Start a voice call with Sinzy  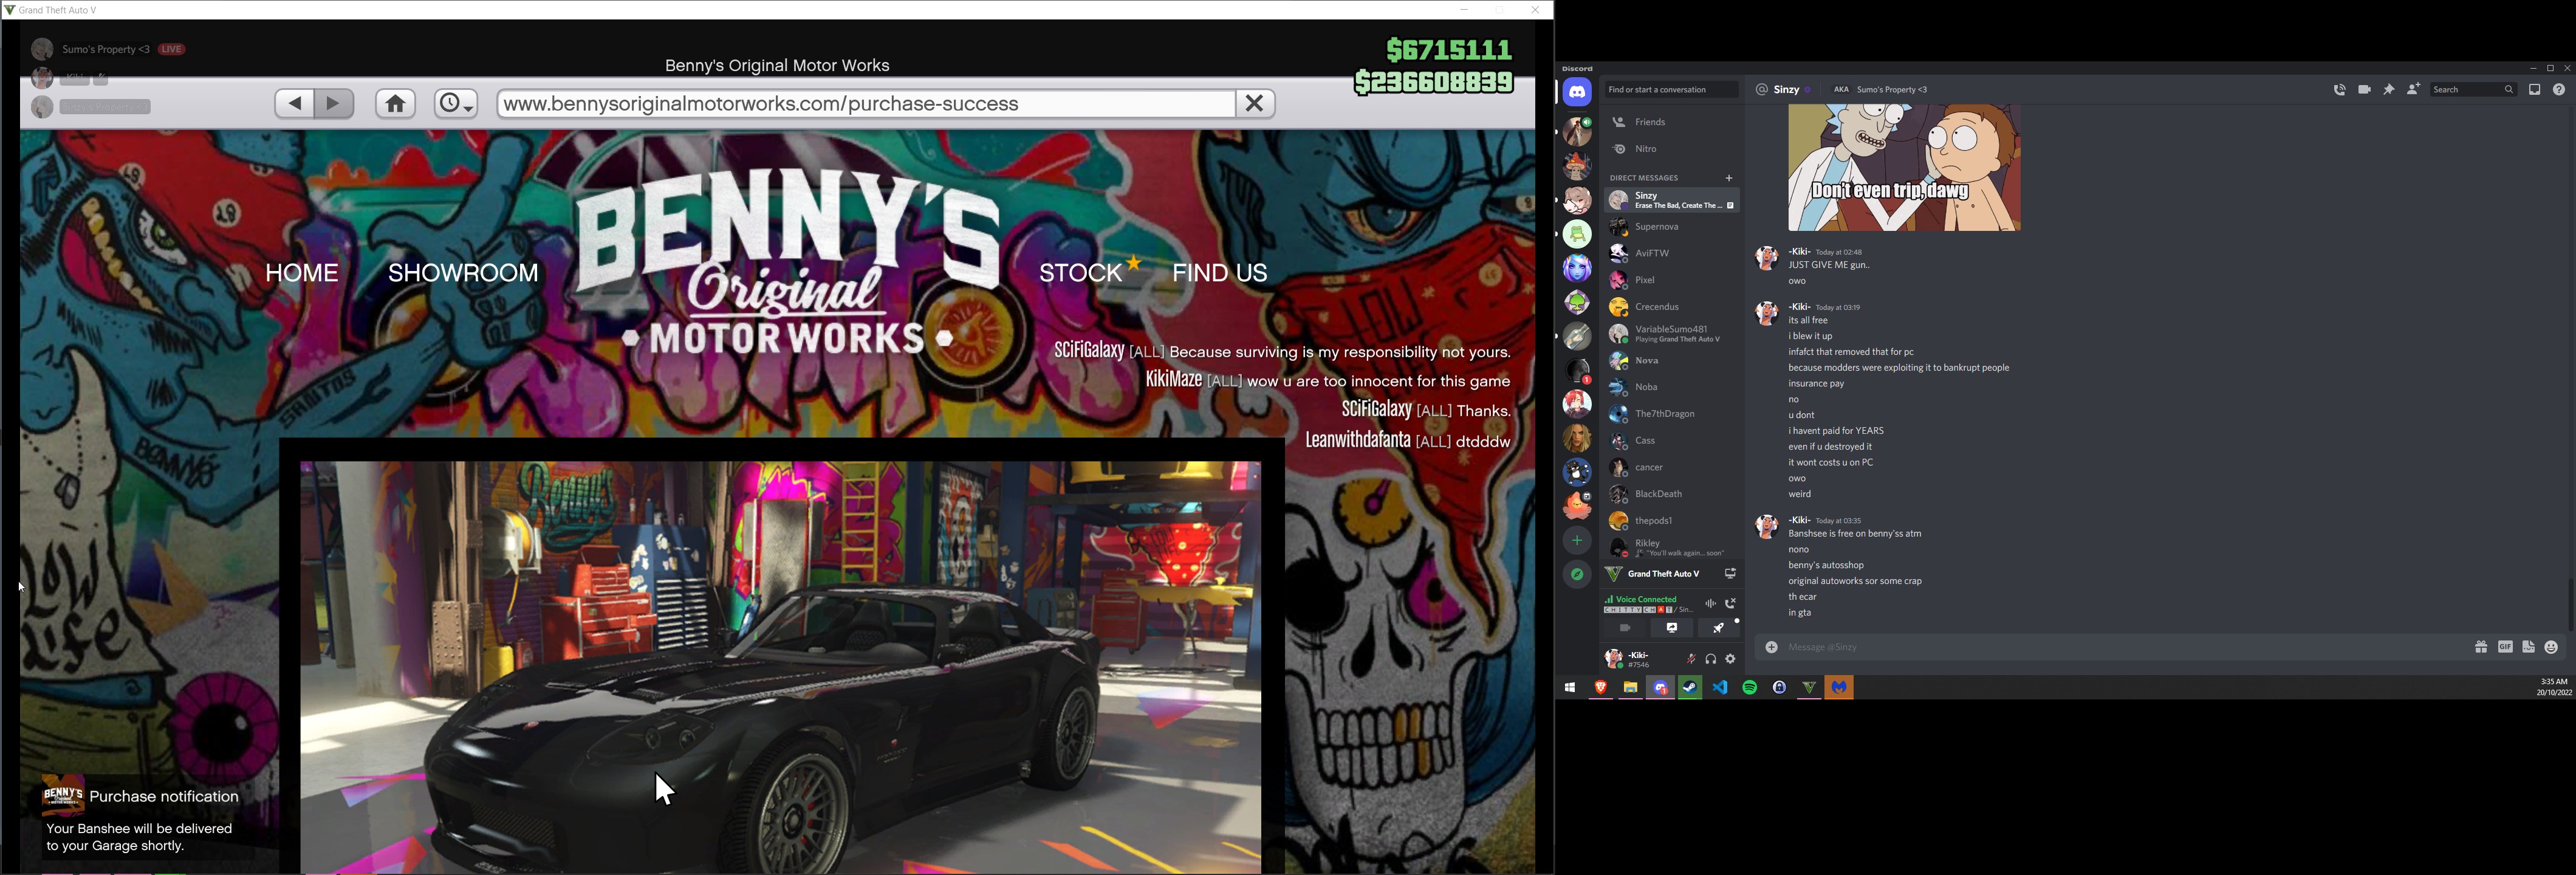click(x=2339, y=90)
